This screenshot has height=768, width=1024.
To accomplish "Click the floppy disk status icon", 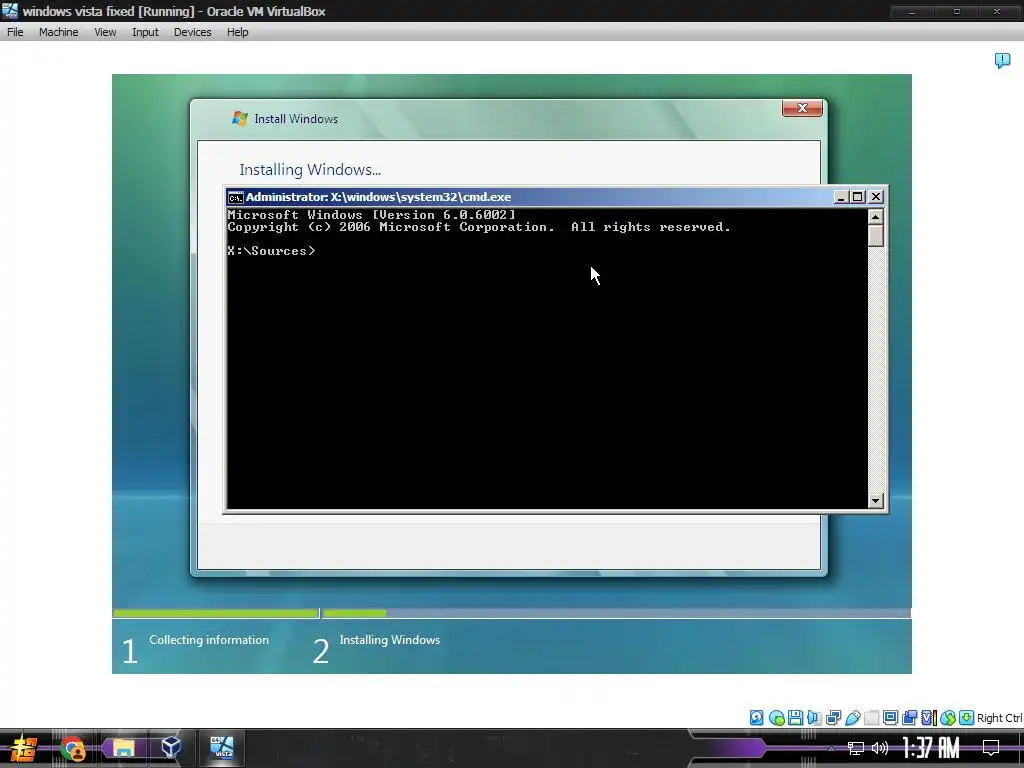I will [x=795, y=718].
